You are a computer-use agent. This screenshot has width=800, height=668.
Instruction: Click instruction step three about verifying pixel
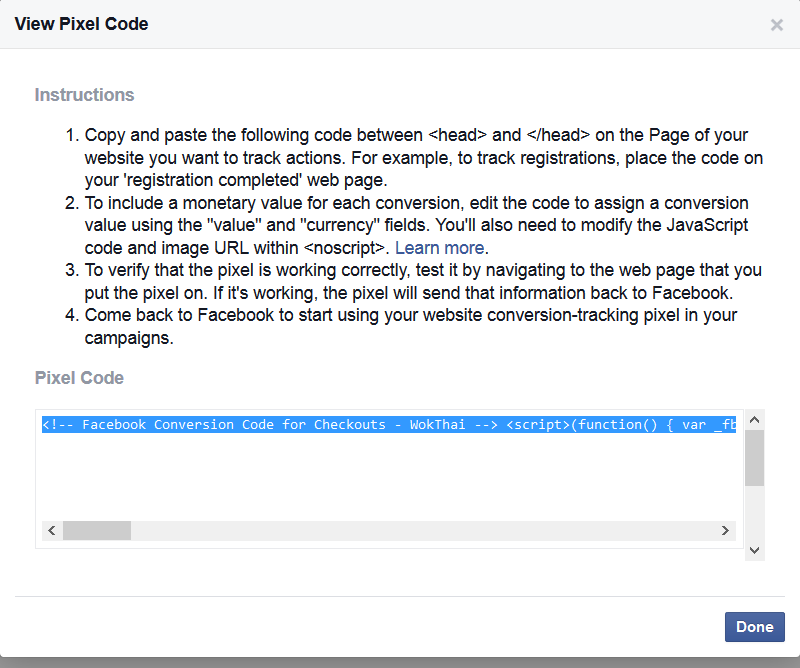[x=413, y=281]
